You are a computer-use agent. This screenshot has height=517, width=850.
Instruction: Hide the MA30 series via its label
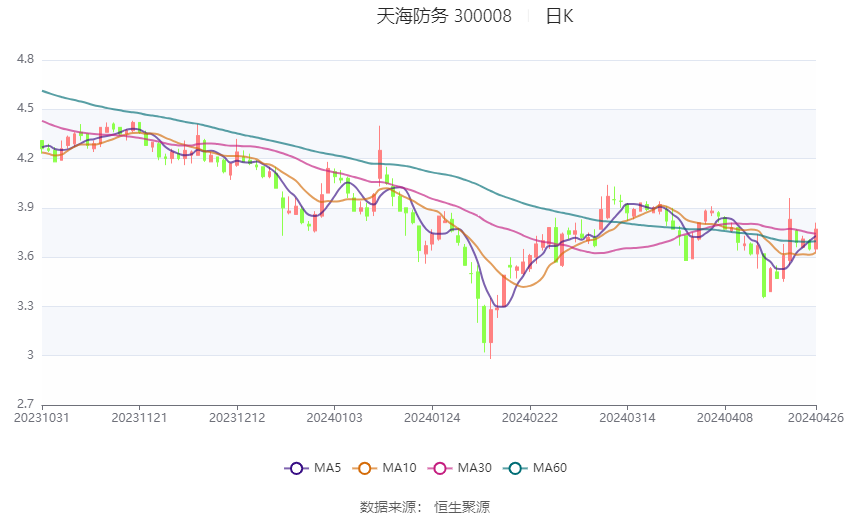pyautogui.click(x=475, y=468)
